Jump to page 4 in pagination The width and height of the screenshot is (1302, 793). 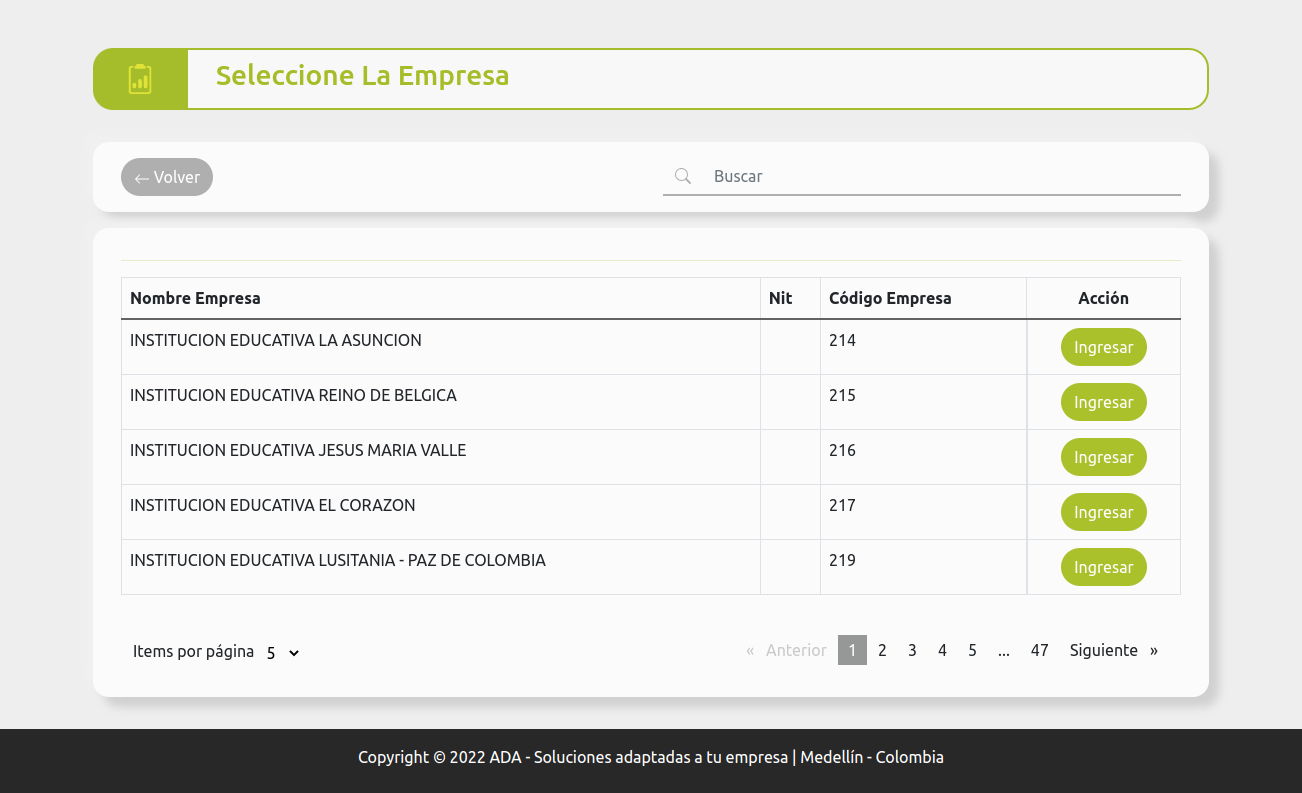942,650
